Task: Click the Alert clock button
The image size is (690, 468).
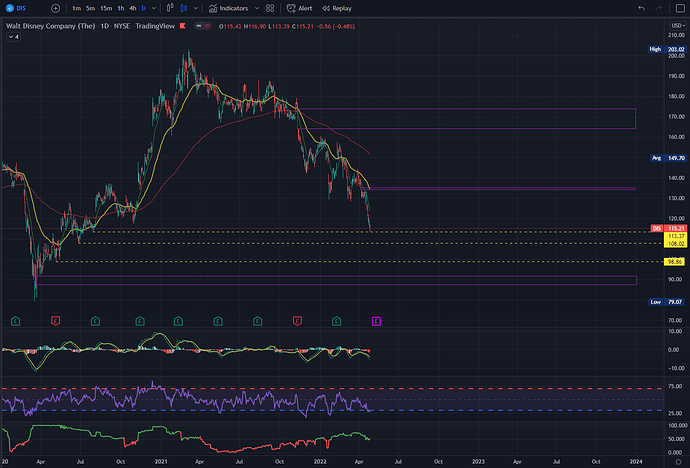Action: coord(299,8)
